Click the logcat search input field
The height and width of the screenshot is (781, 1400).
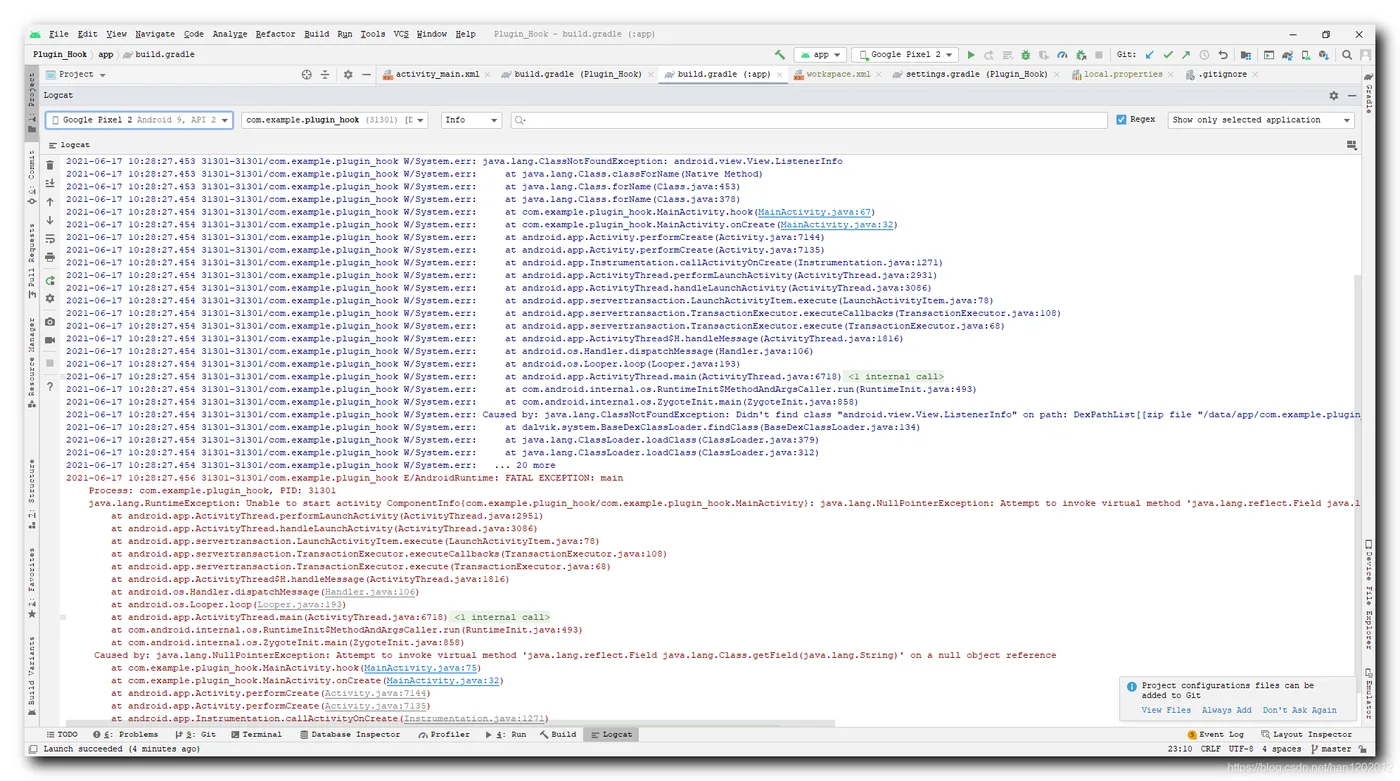coord(809,120)
